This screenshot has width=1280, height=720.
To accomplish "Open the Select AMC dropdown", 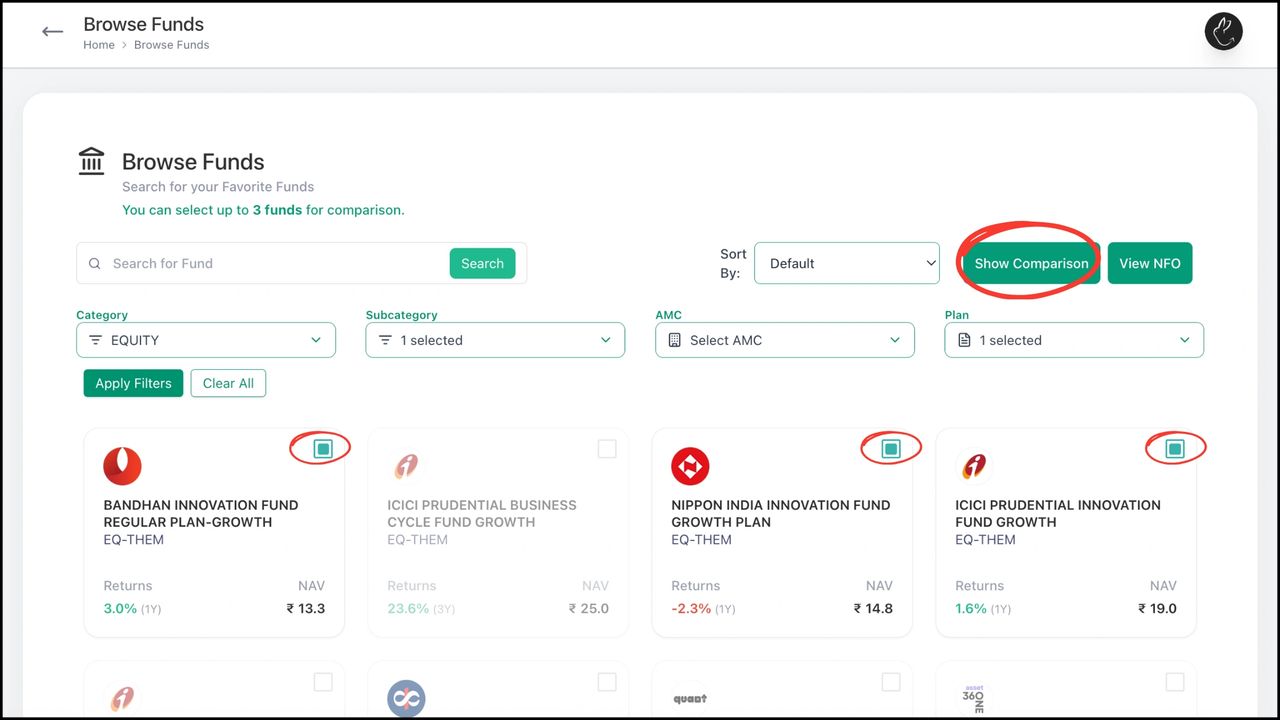I will [x=784, y=340].
